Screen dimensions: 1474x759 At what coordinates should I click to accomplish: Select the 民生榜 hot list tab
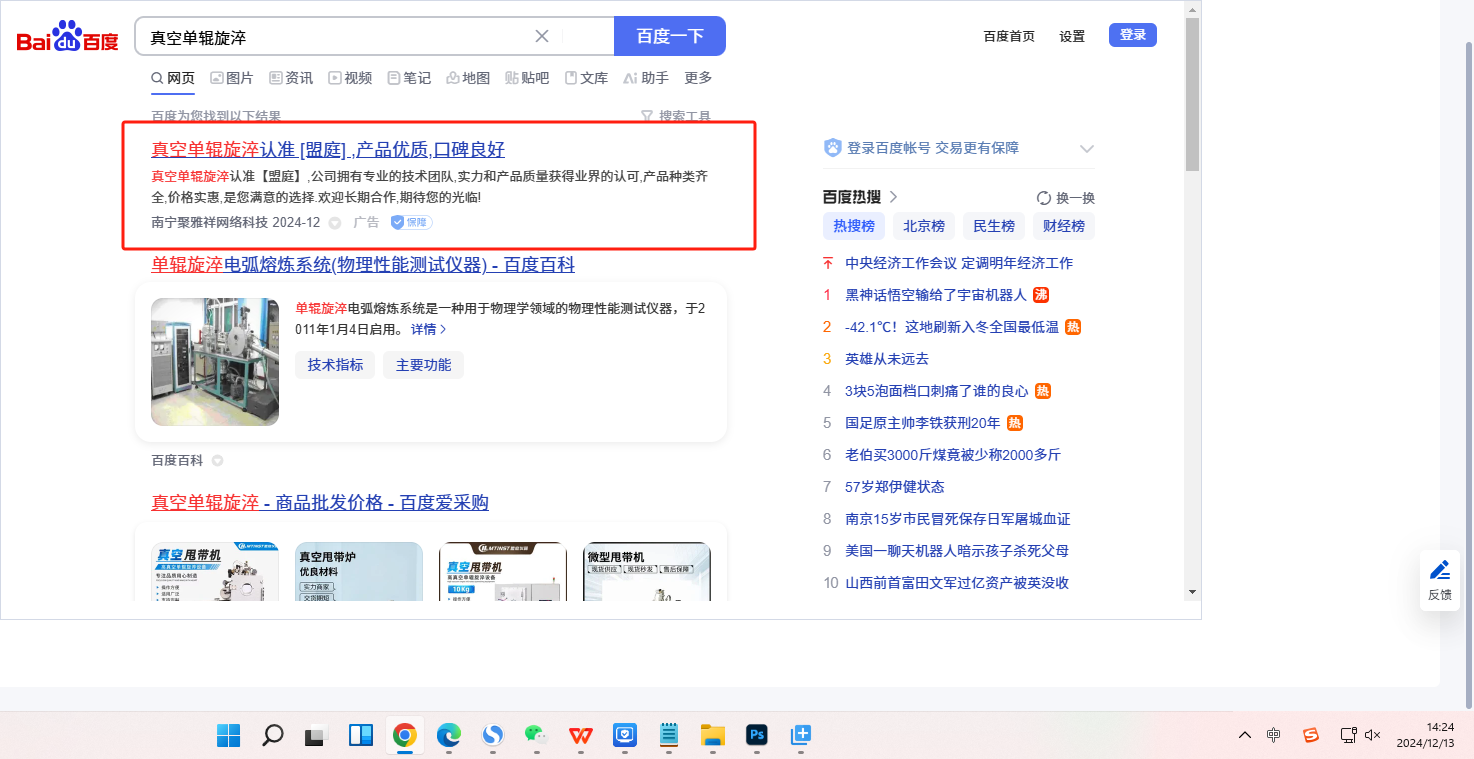pos(993,226)
